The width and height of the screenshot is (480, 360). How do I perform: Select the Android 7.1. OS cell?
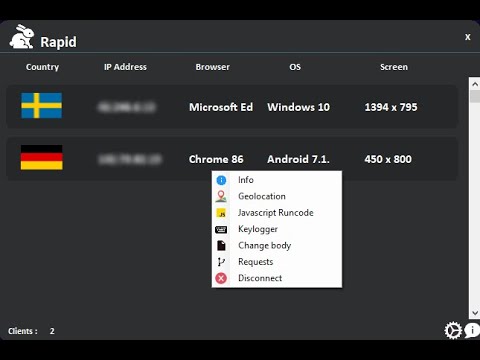pyautogui.click(x=298, y=159)
